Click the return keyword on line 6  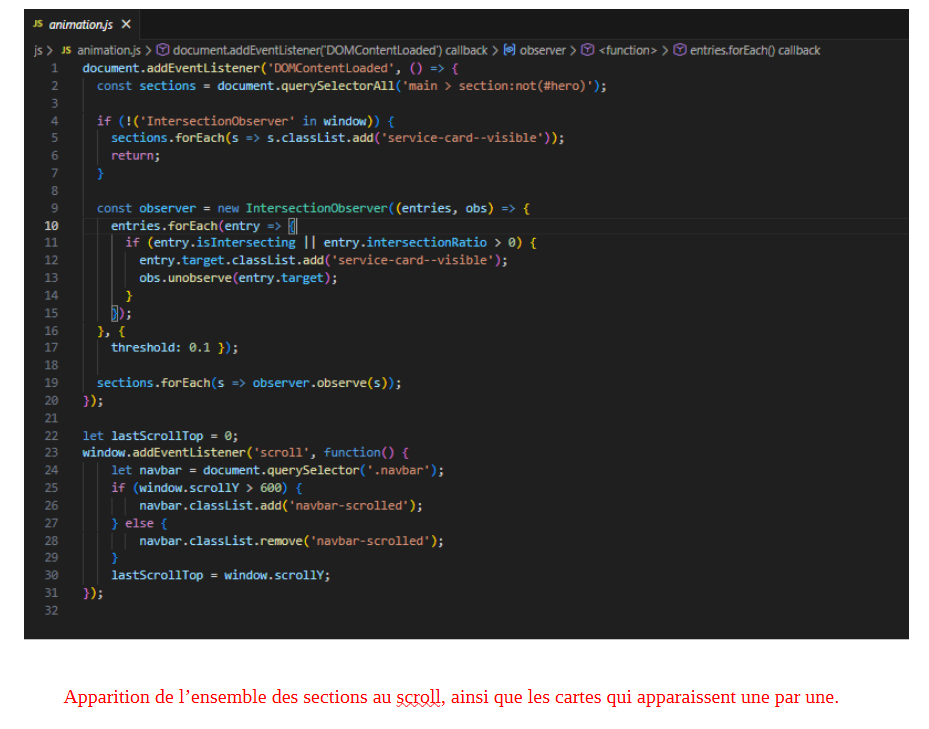click(x=133, y=156)
